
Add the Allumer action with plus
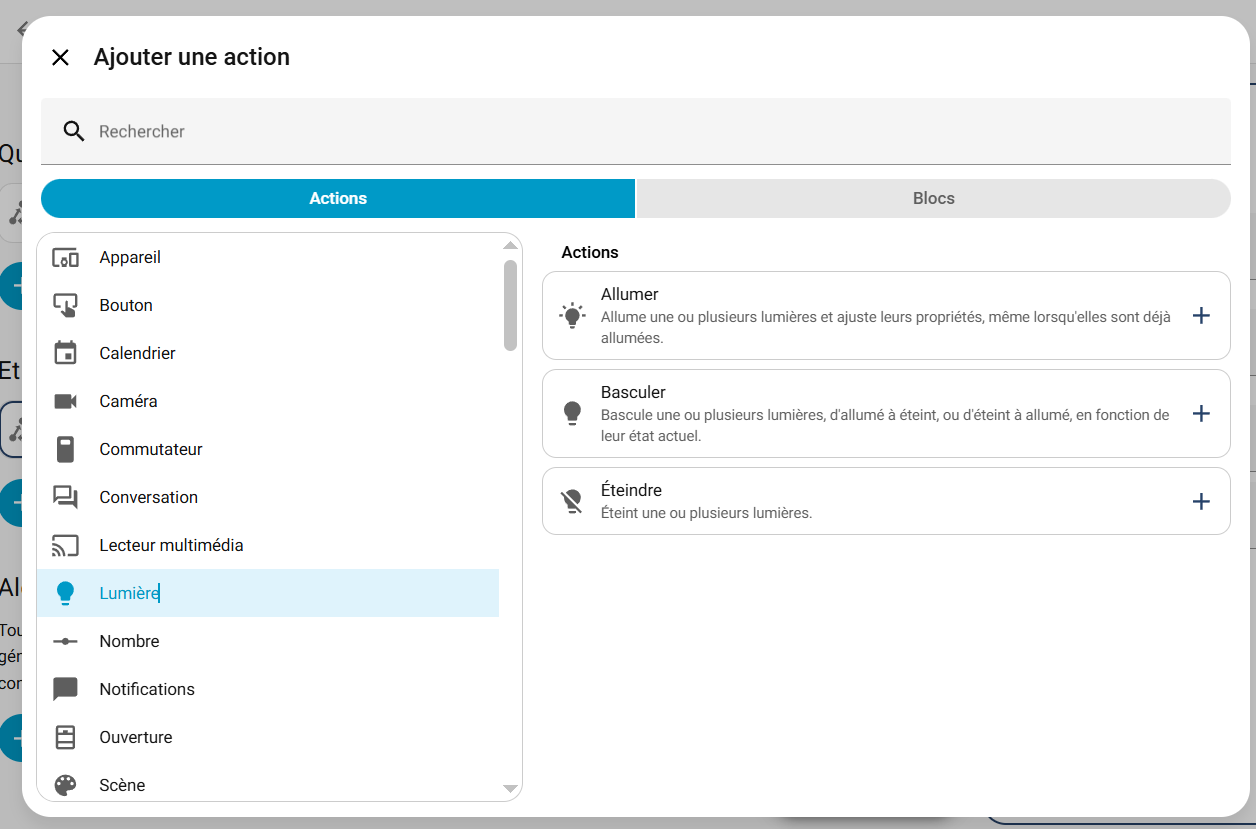click(1201, 316)
